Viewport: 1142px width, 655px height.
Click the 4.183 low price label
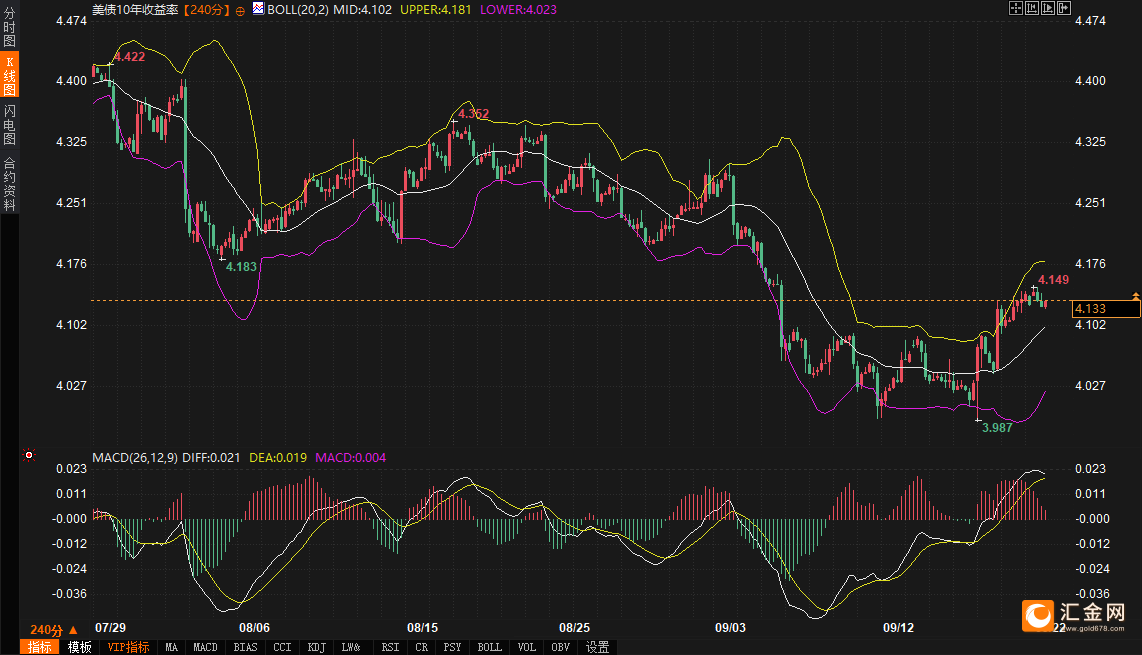(241, 267)
